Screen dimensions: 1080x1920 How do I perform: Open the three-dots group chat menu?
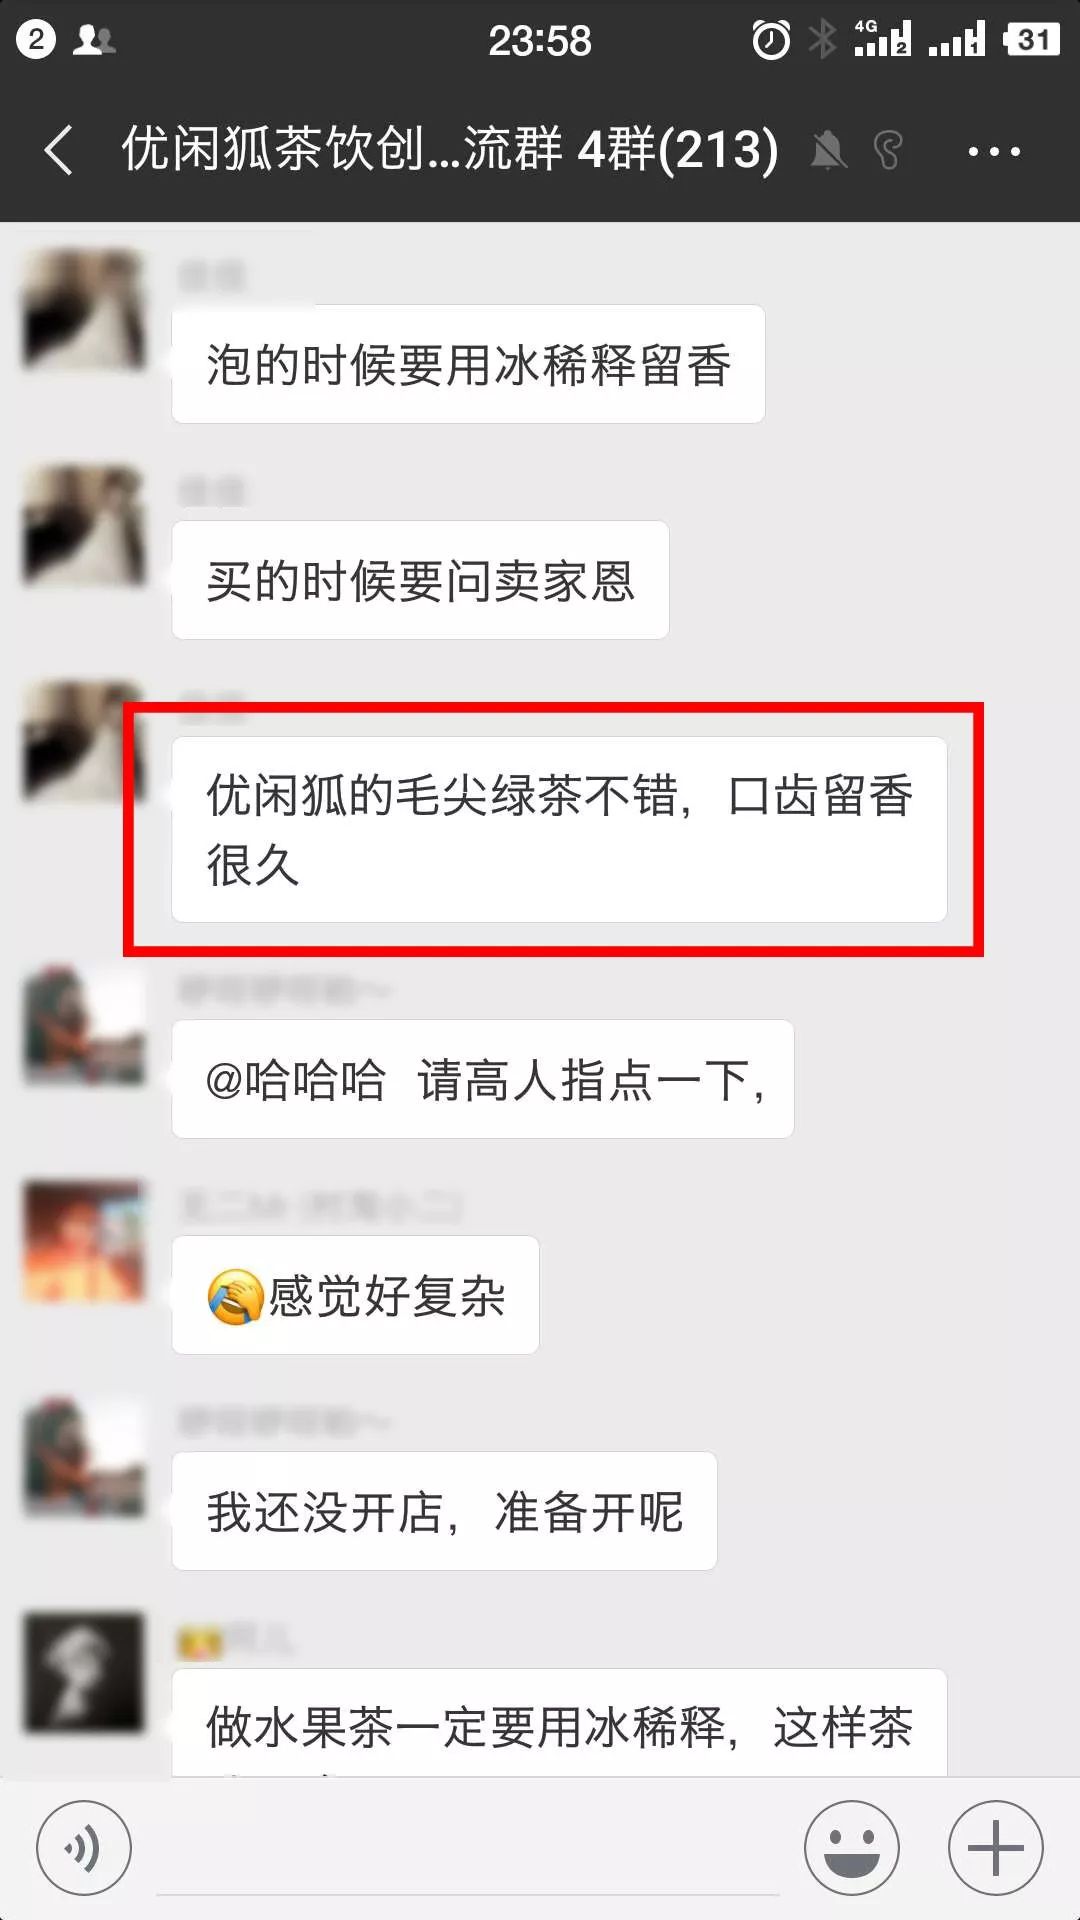coord(994,152)
